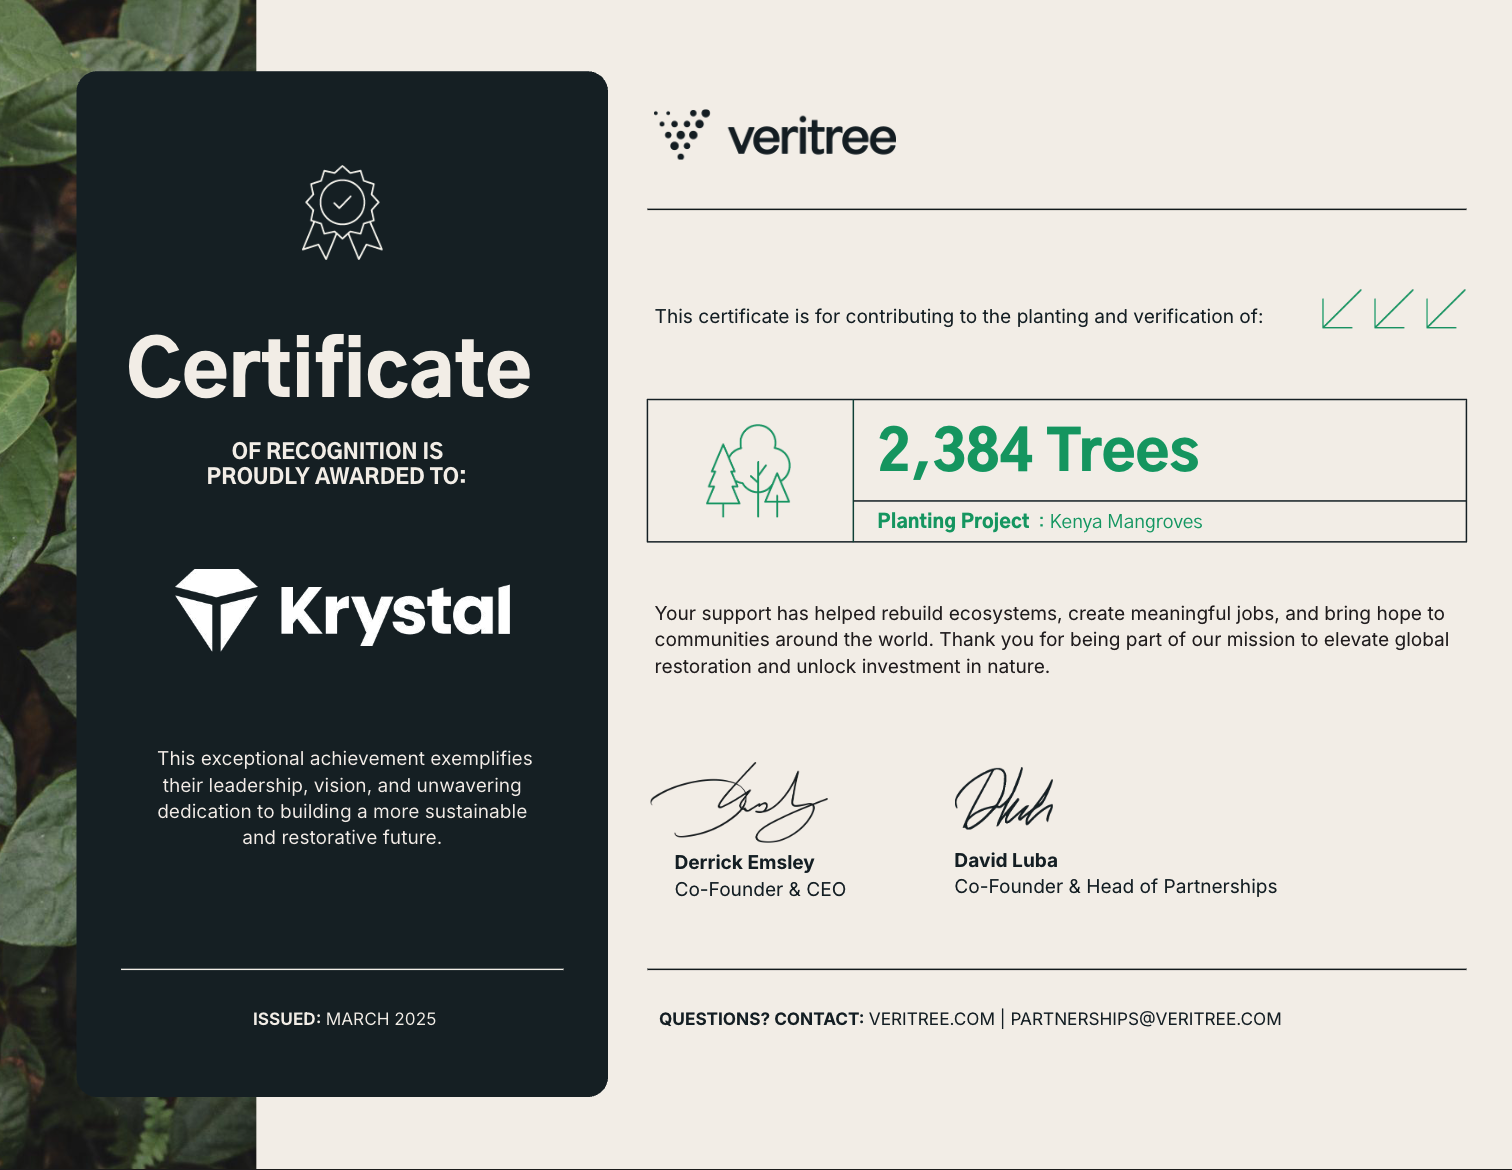Click the Krystal diamond logo icon
Screen dimensions: 1512x1170
click(216, 610)
